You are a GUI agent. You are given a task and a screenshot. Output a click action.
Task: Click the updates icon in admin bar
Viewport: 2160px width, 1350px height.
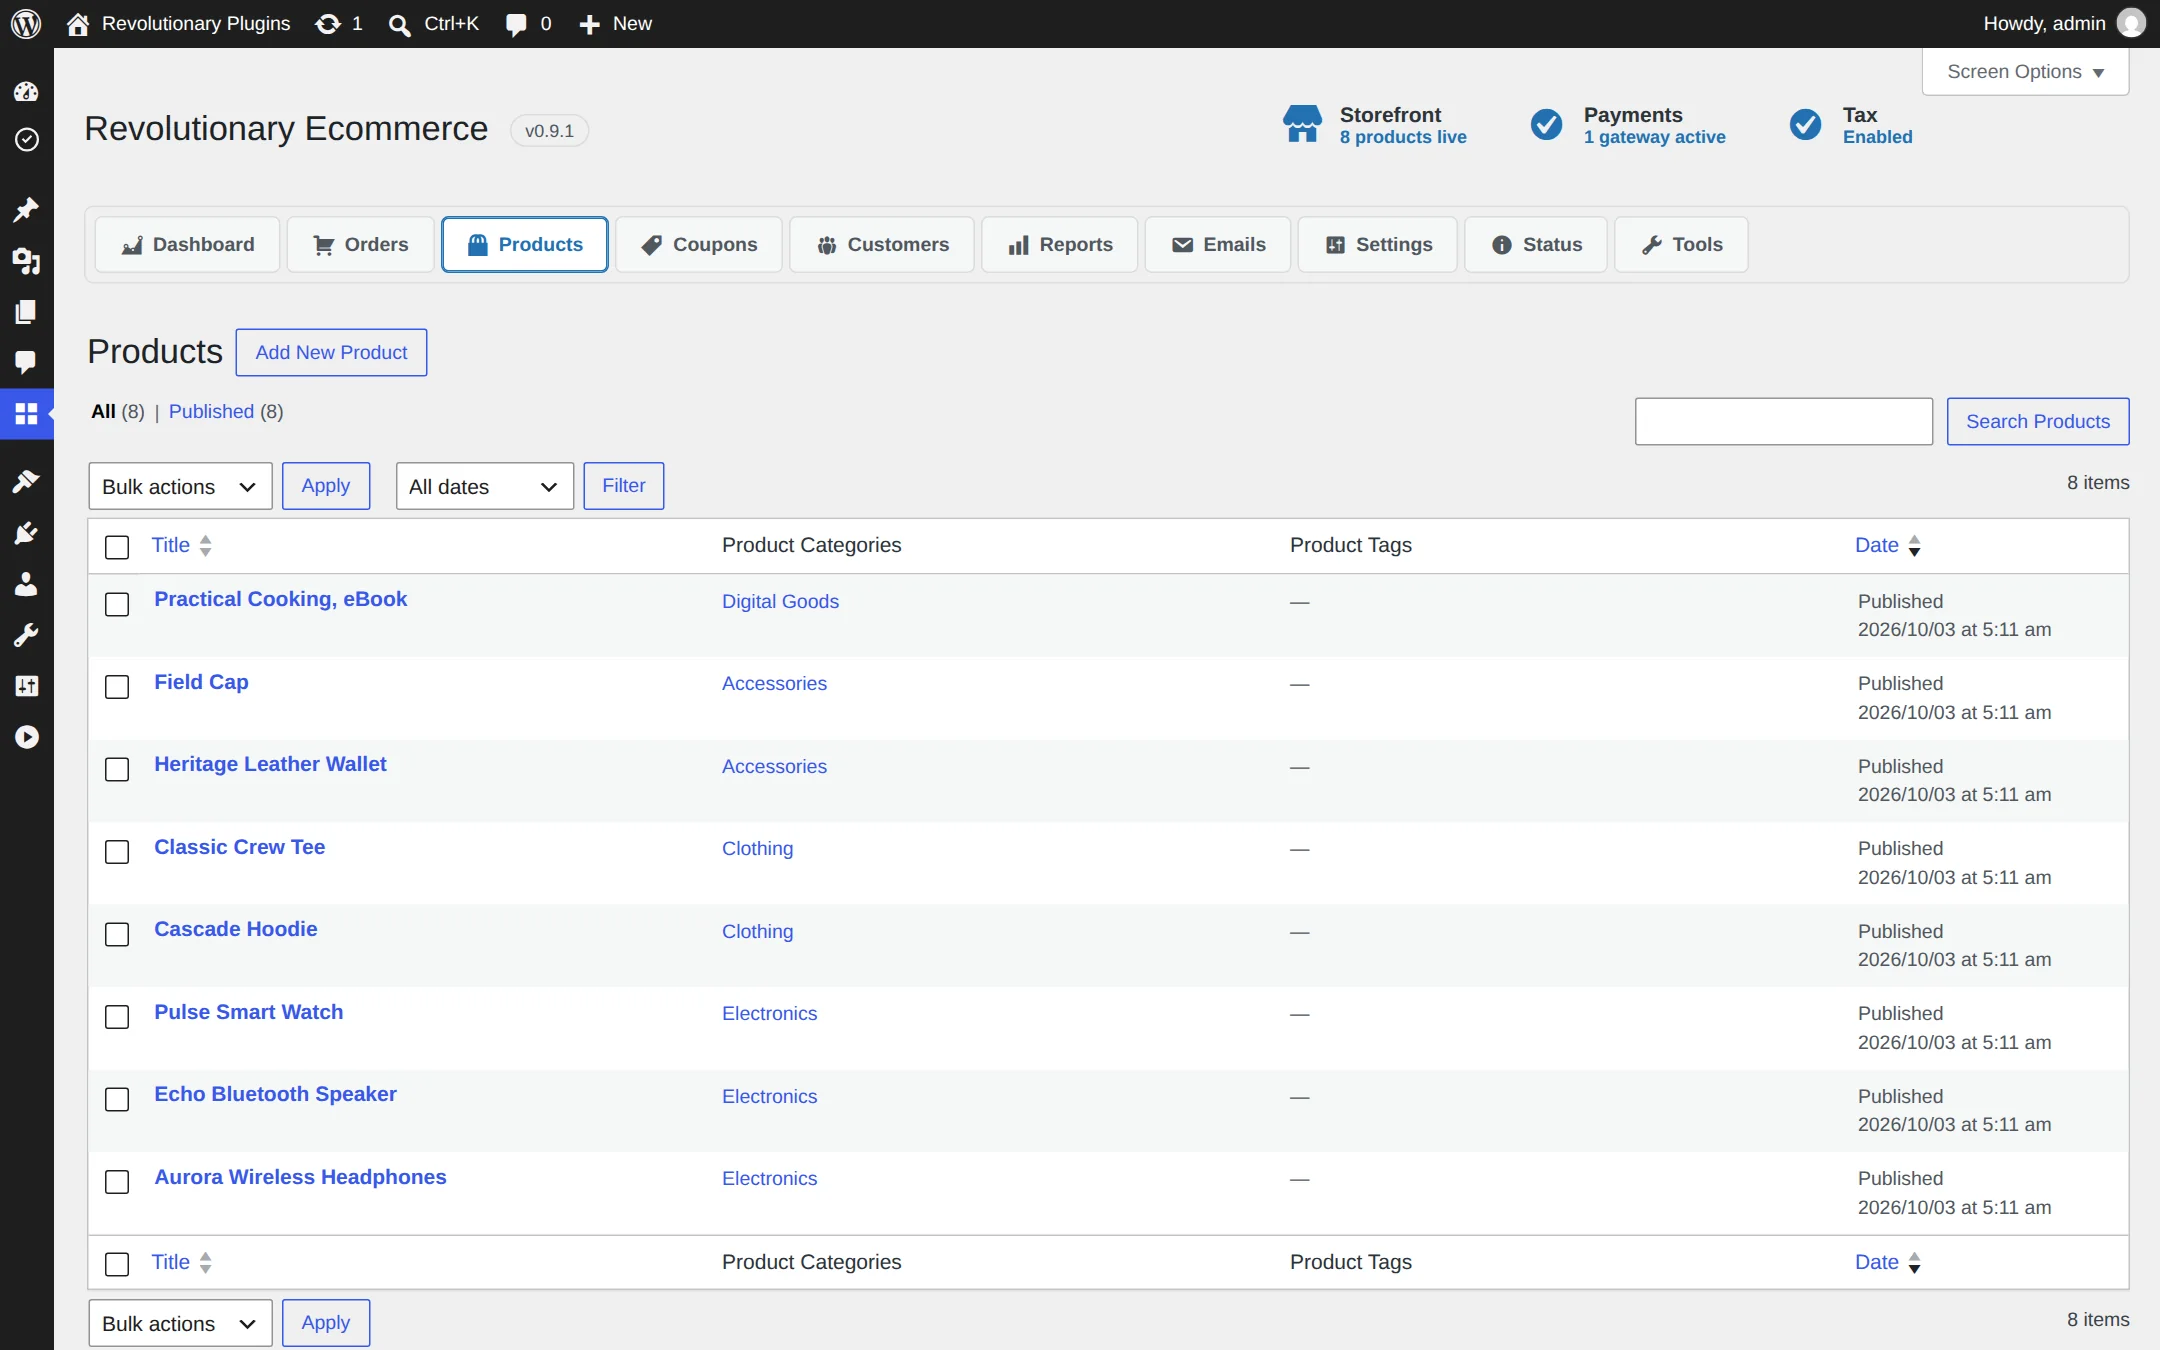[x=328, y=24]
